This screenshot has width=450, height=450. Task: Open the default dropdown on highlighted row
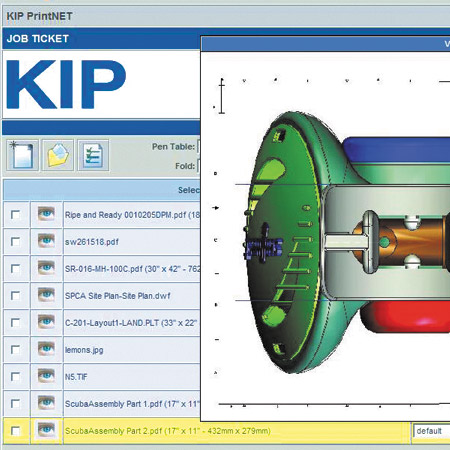click(432, 431)
